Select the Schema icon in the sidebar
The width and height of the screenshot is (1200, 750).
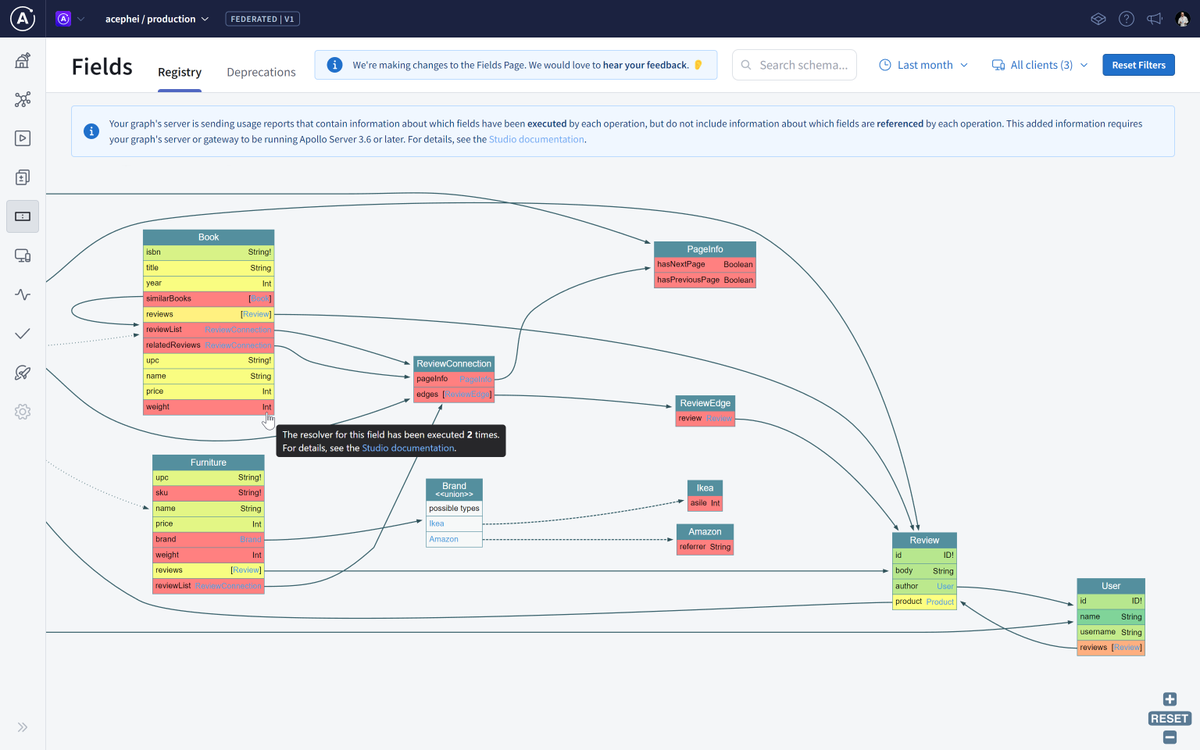pyautogui.click(x=22, y=99)
